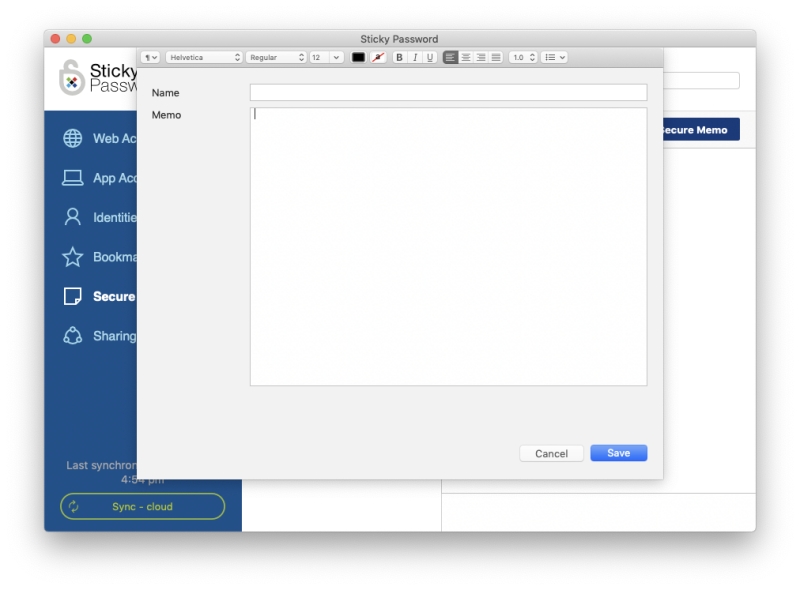This screenshot has width=800, height=590.
Task: Toggle italic formatting
Action: point(415,58)
